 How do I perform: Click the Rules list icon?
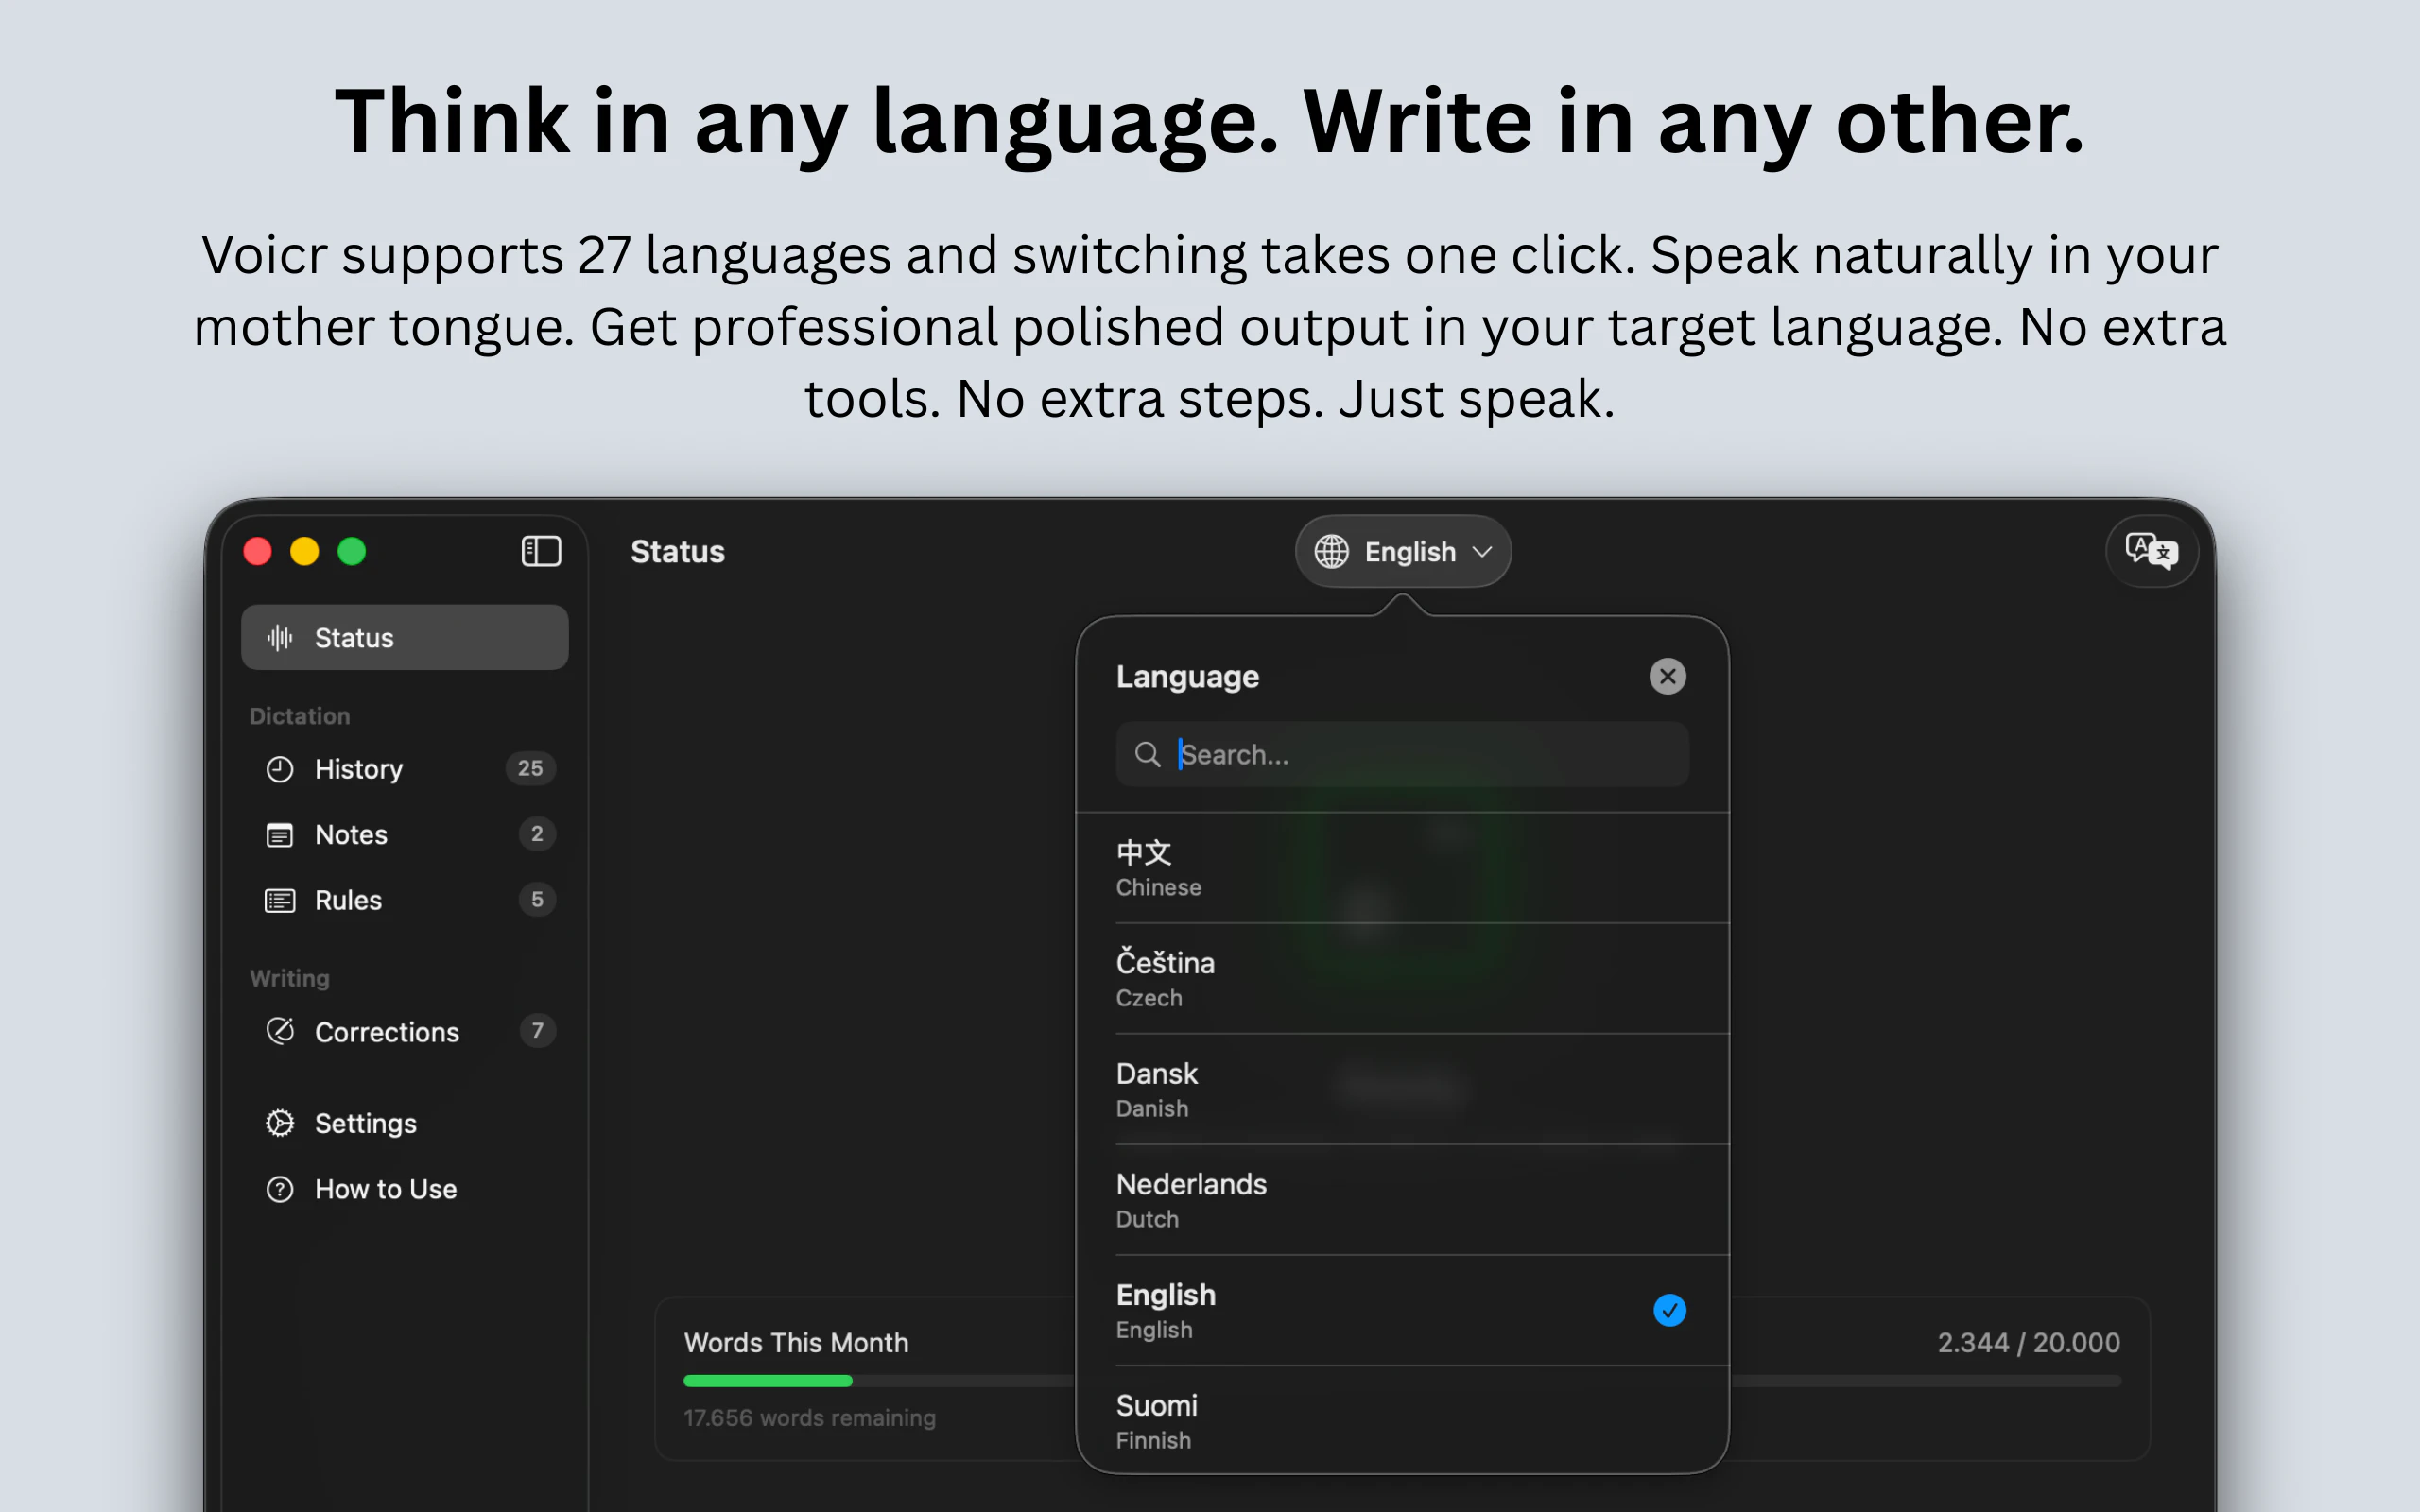pyautogui.click(x=280, y=900)
